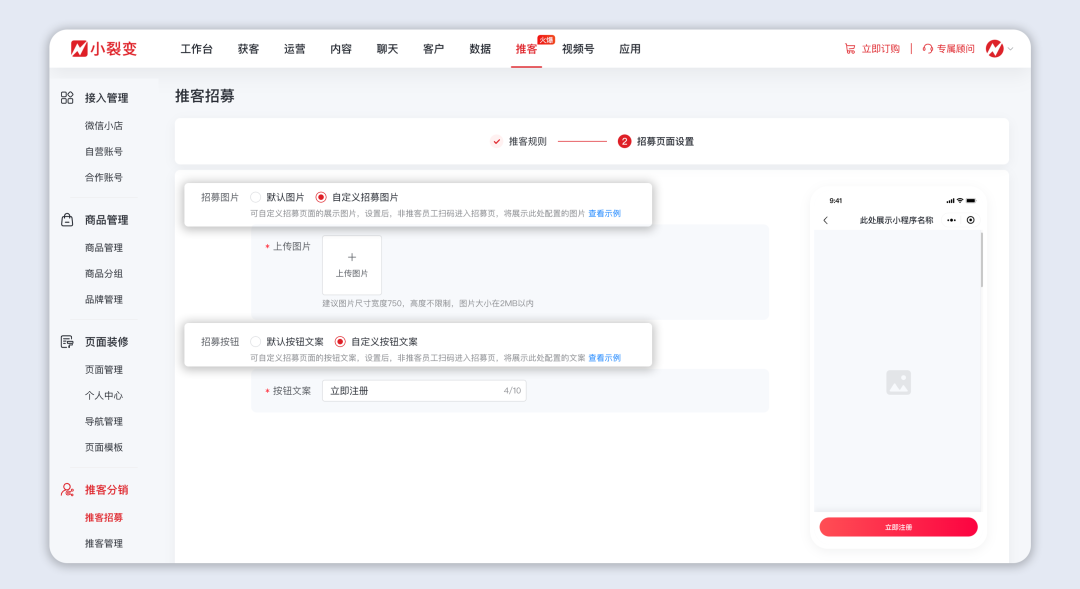This screenshot has width=1080, height=589.
Task: Switch to the 视频号 navigation tab
Action: (x=578, y=48)
